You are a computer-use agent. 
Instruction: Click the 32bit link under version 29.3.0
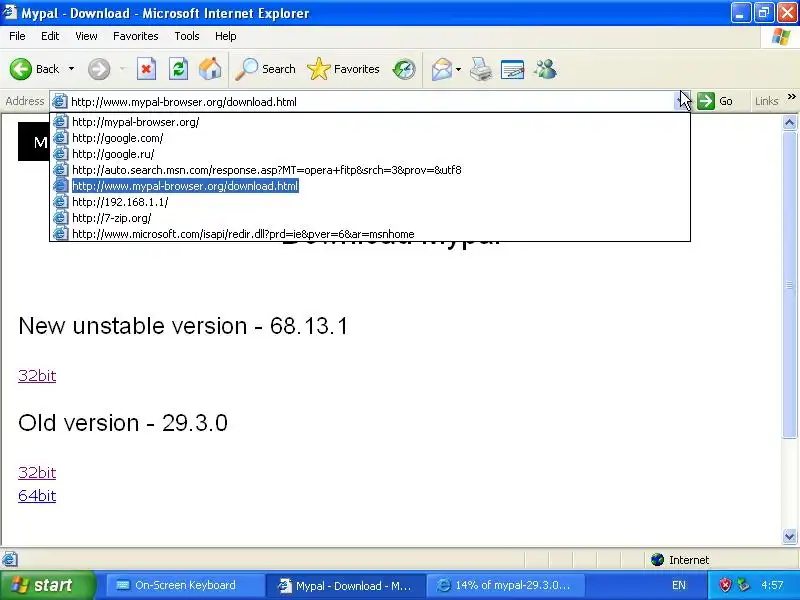(x=37, y=472)
